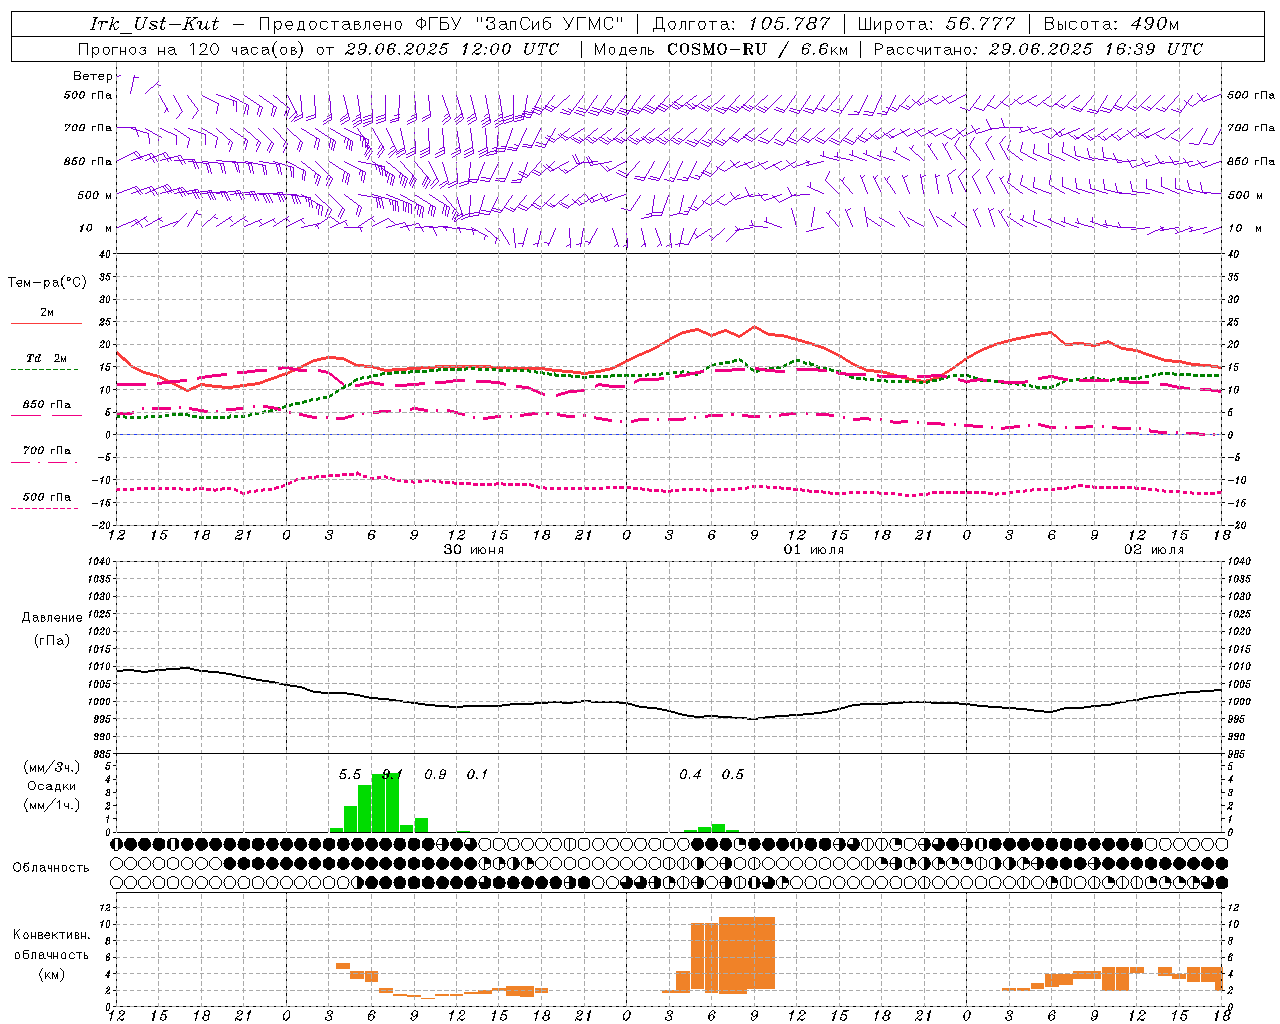Click the tallest green precipitation bar

click(392, 801)
